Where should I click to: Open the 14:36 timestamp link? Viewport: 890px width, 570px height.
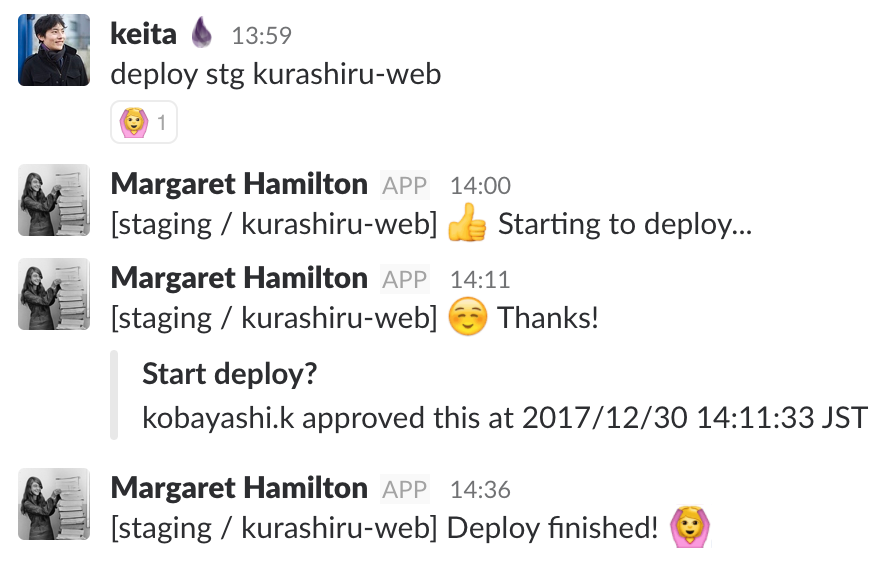tap(480, 490)
